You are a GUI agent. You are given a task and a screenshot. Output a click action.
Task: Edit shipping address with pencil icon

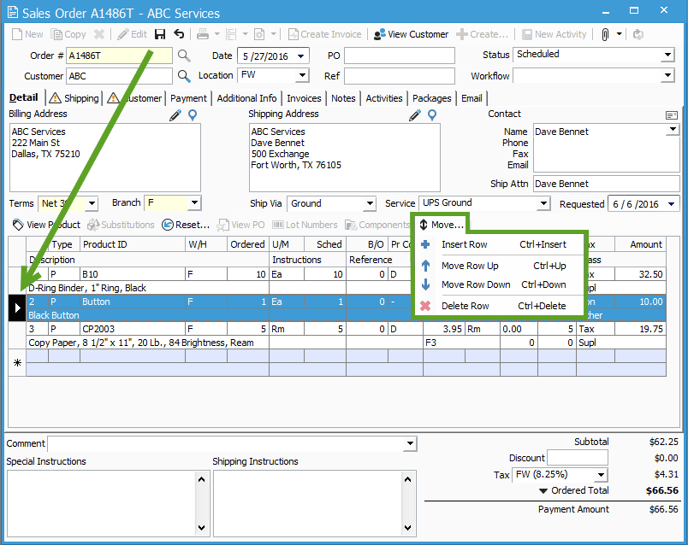(415, 115)
